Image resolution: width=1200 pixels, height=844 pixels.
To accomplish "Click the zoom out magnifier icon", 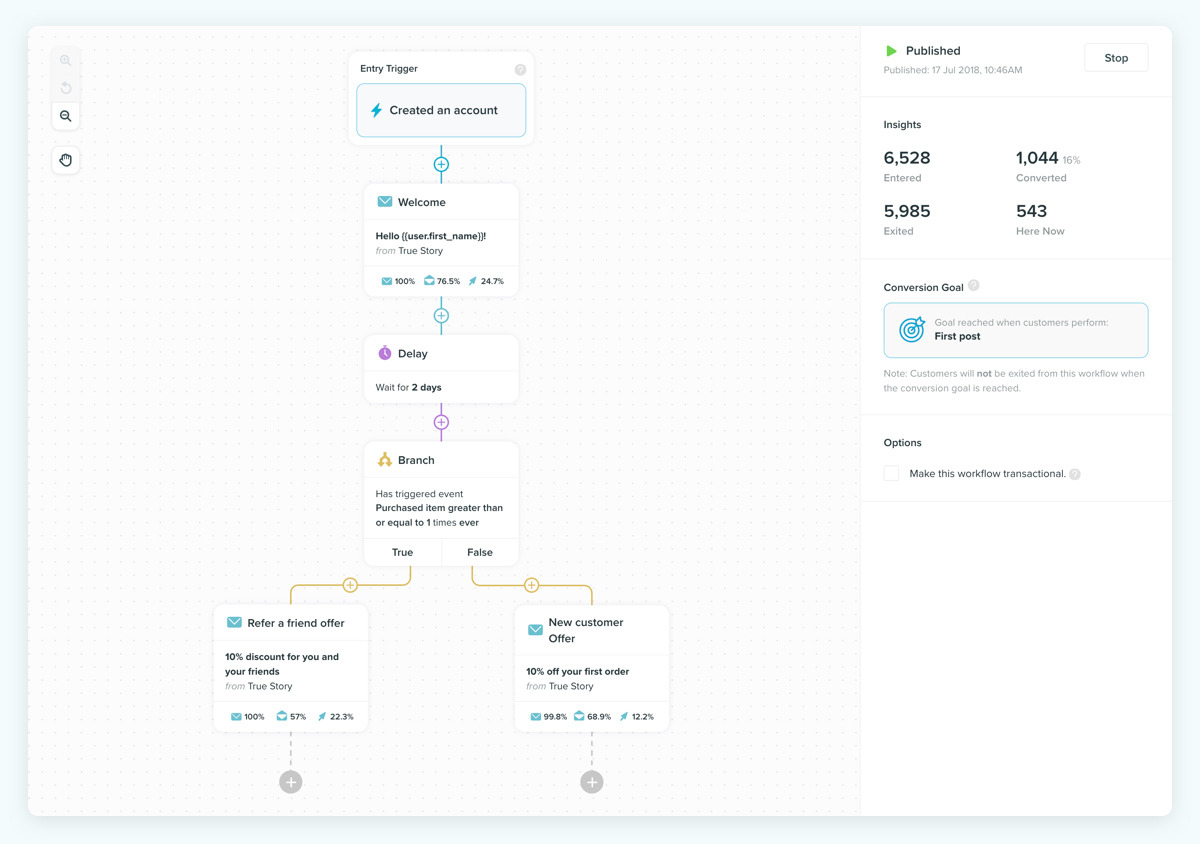I will (x=66, y=116).
